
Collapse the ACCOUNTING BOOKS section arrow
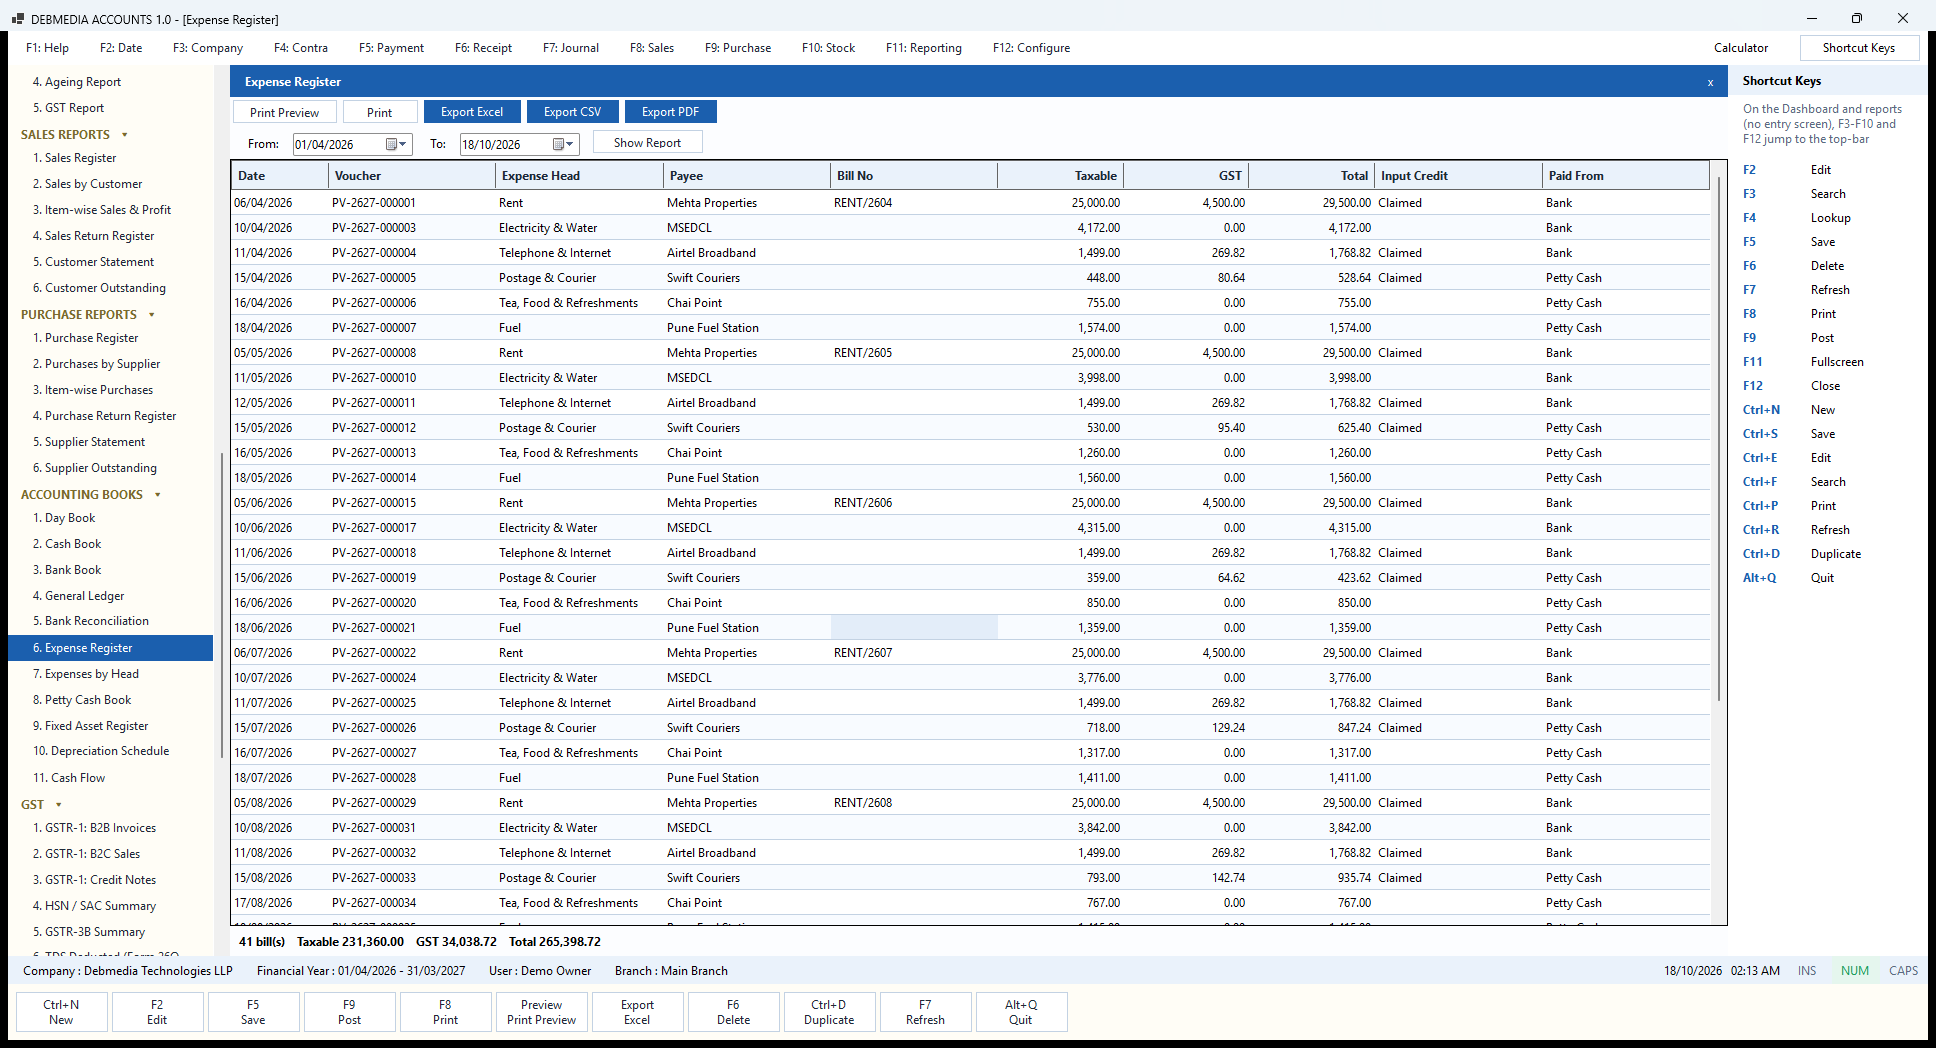(x=158, y=495)
